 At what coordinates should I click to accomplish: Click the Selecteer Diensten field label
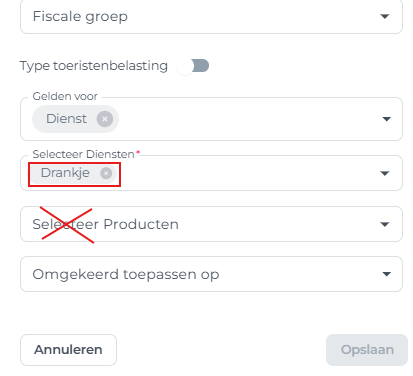coord(83,154)
